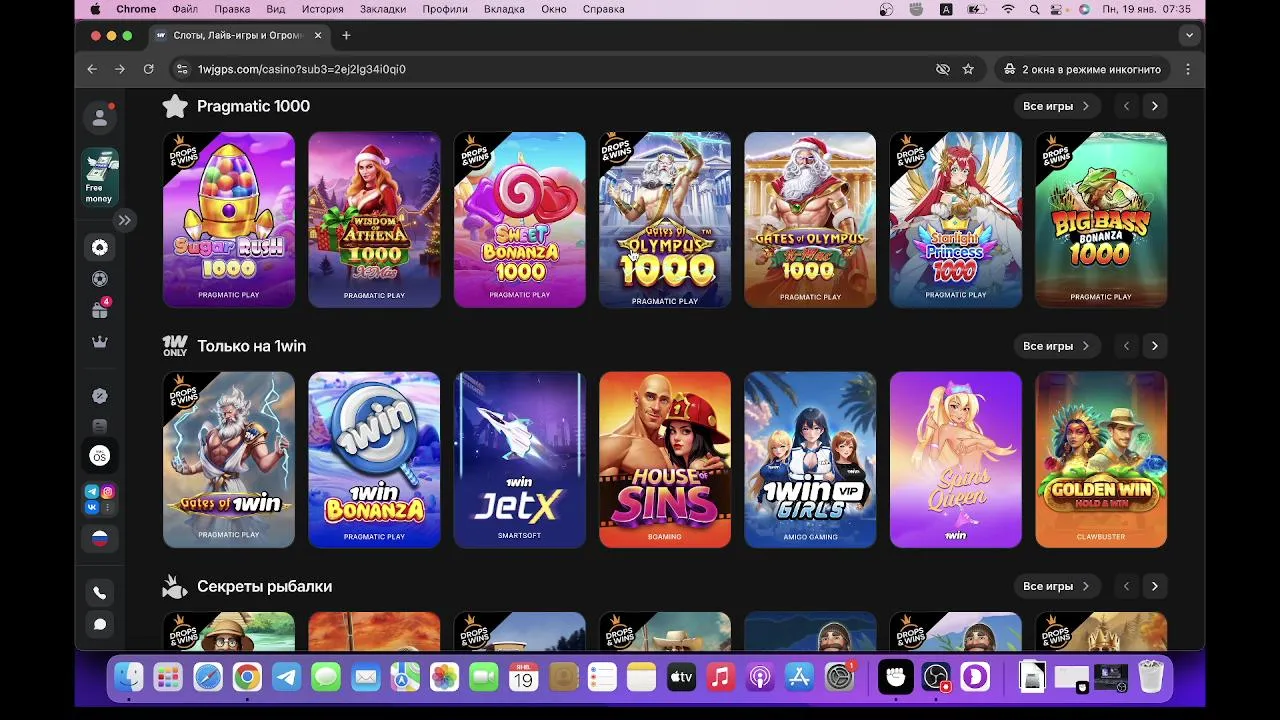Open OBS Studio from the Dock

point(936,677)
